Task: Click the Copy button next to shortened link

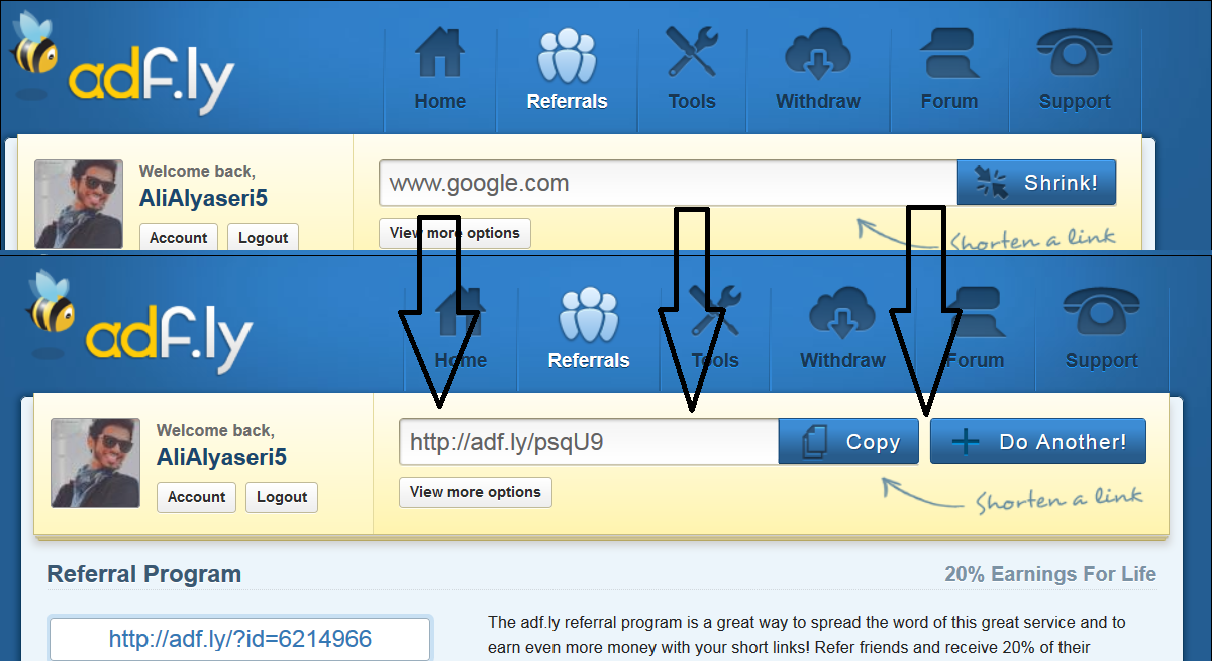Action: coord(848,441)
